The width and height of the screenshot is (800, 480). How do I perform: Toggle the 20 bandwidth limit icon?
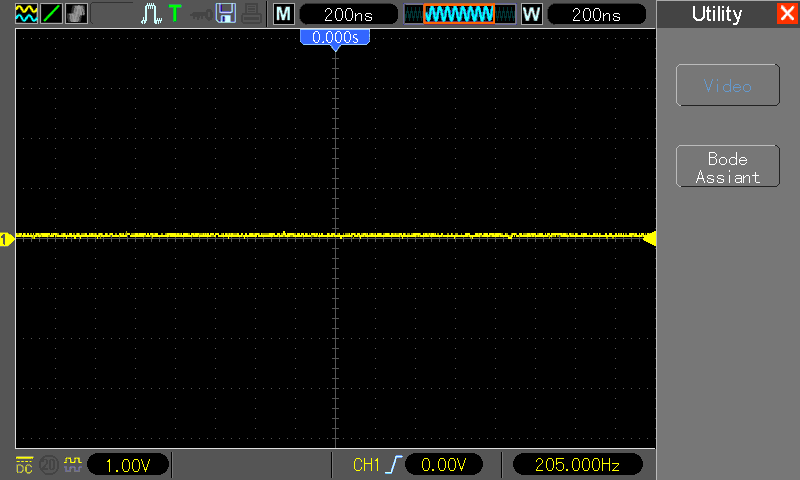pyautogui.click(x=49, y=465)
